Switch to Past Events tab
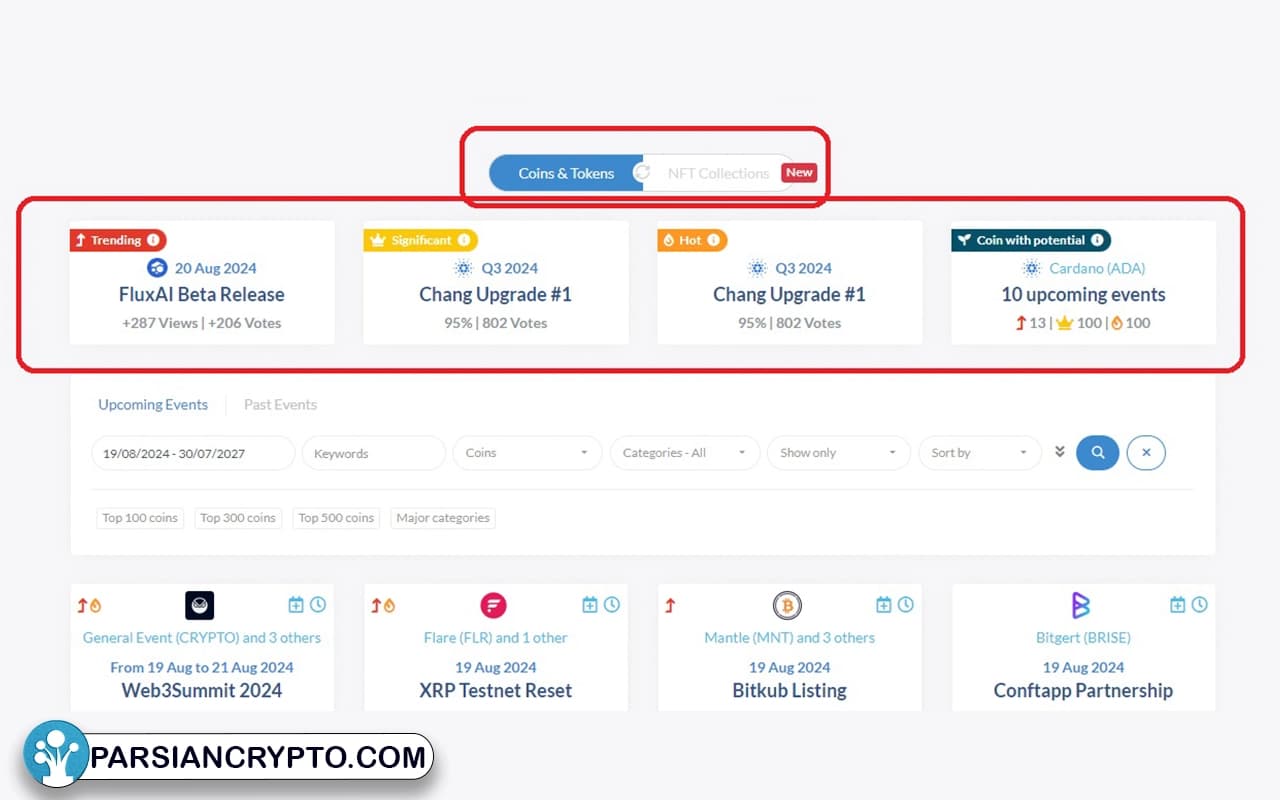 [x=280, y=405]
